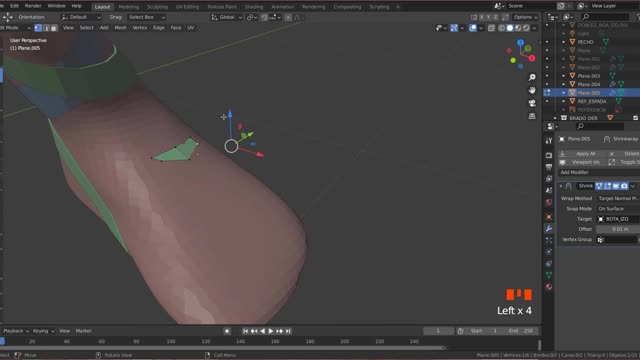Expand the Plane.003 outliner item
Viewport: 640px width, 360px height.
point(564,76)
